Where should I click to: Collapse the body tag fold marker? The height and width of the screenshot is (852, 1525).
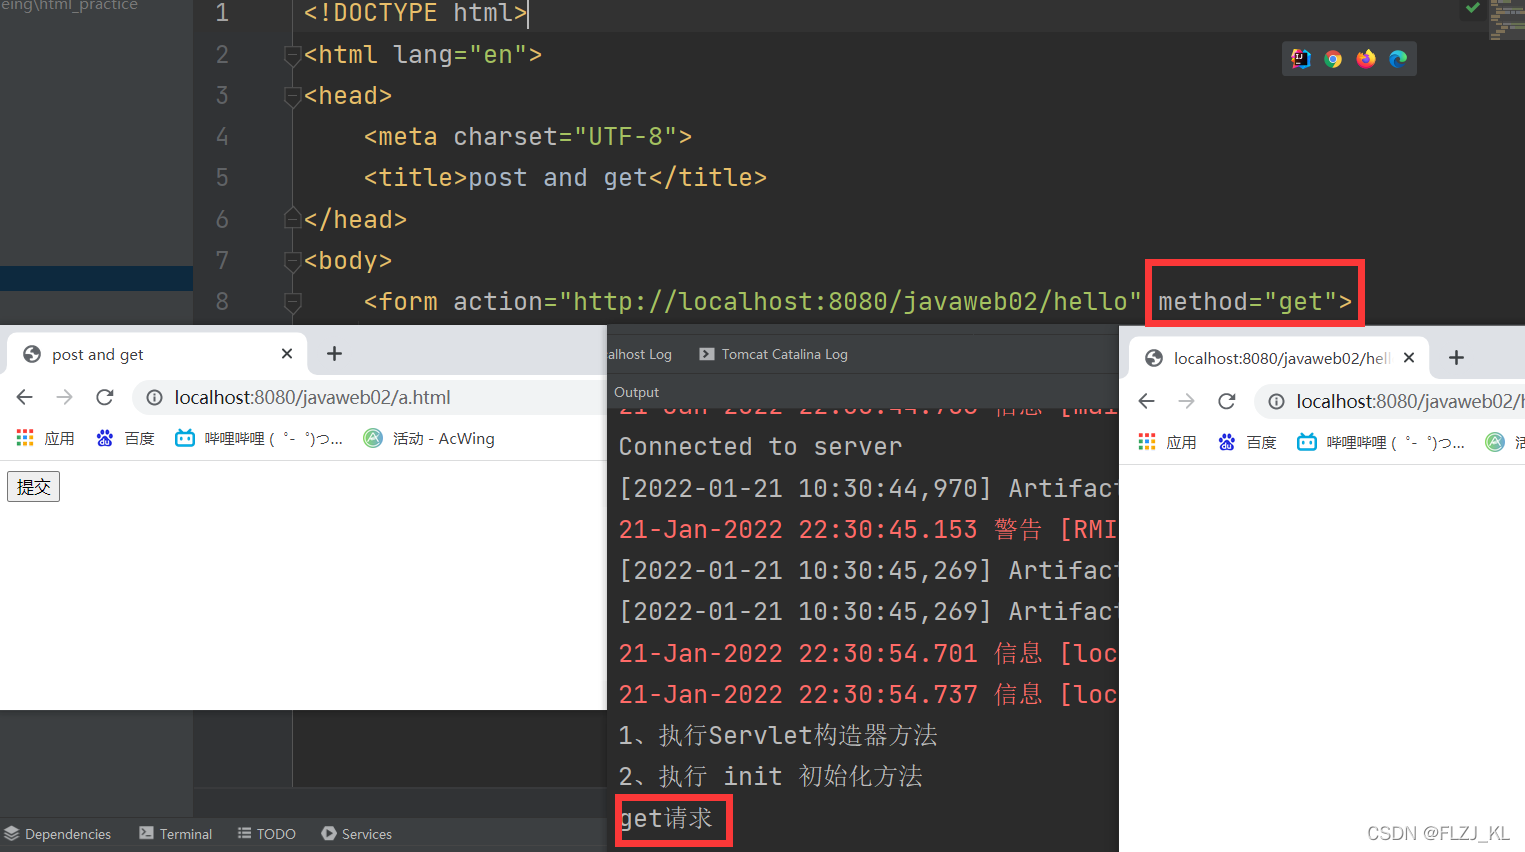click(x=293, y=261)
